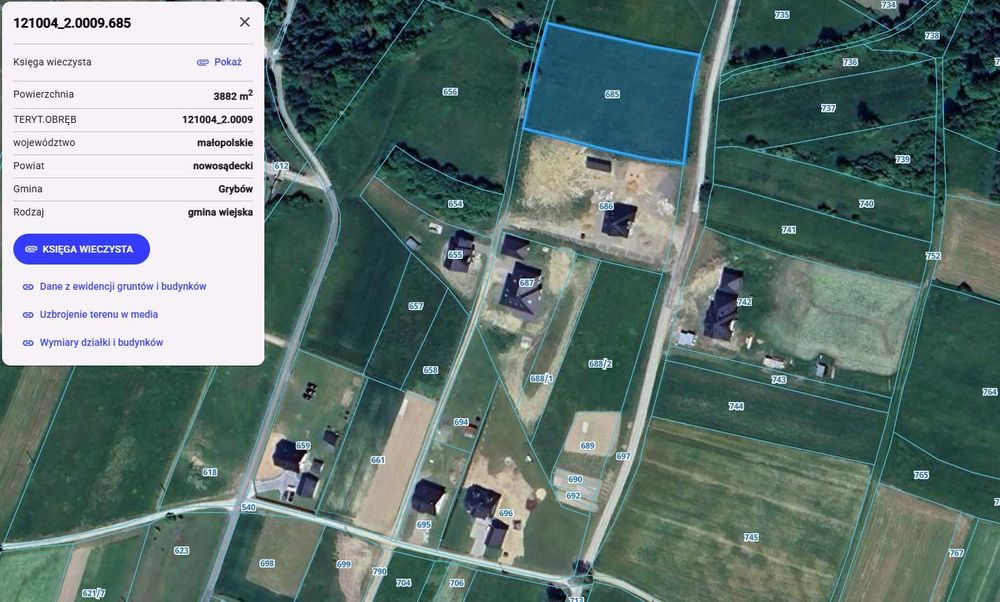Click the Gmina value Grybów
Image resolution: width=1000 pixels, height=602 pixels.
[x=235, y=189]
